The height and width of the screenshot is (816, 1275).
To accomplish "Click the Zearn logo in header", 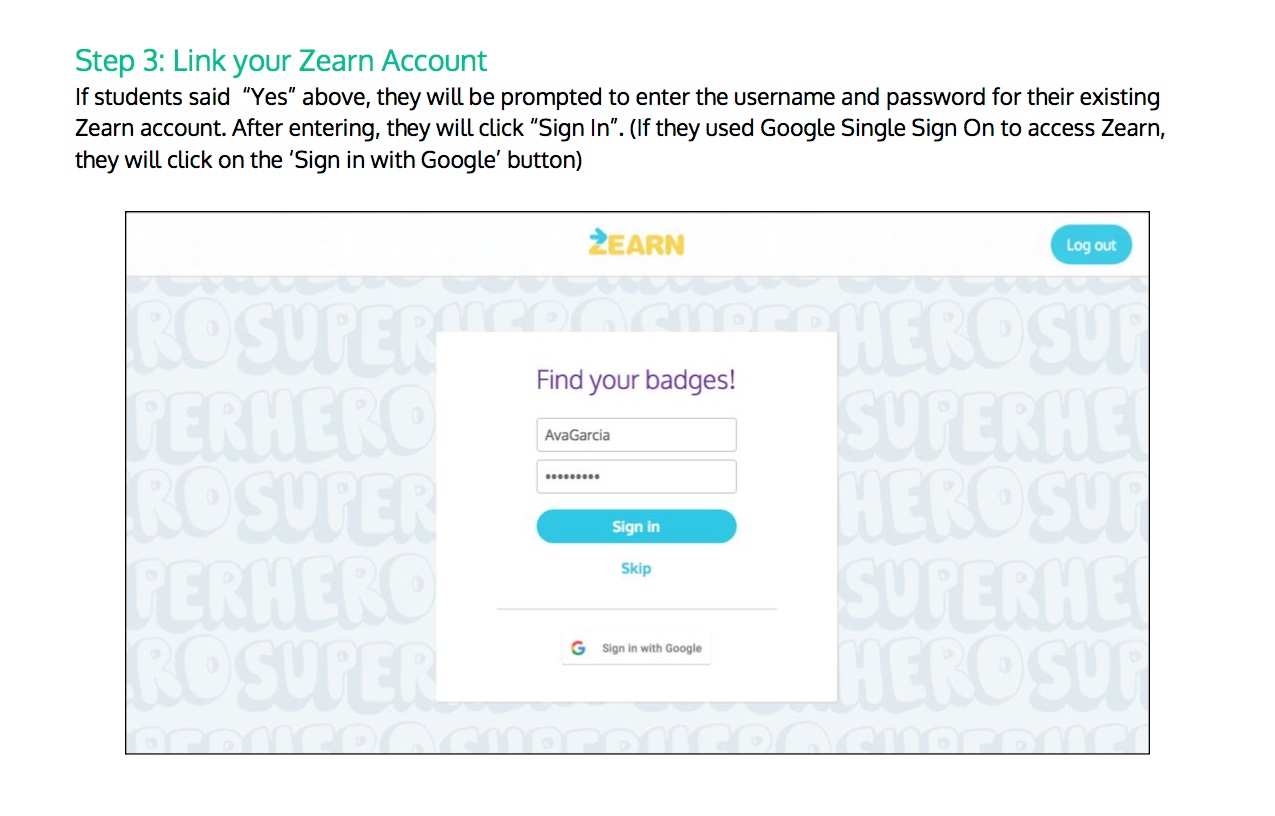I will 636,243.
